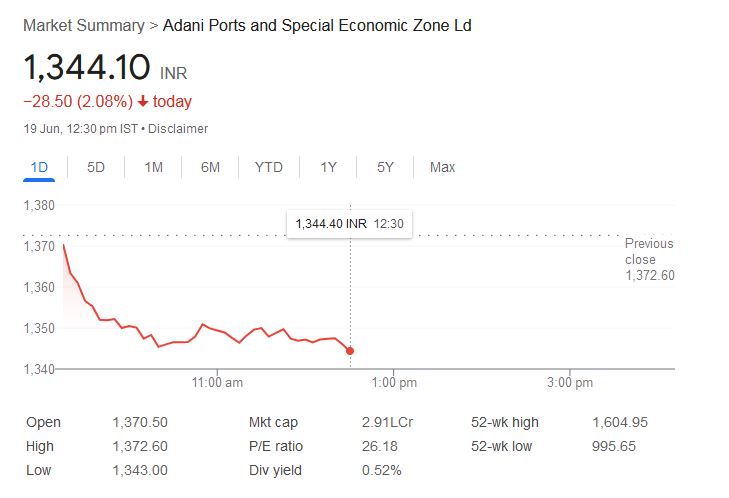This screenshot has width=729, height=498.
Task: Click the 1,344.40 INR chart tooltip
Action: coord(349,224)
